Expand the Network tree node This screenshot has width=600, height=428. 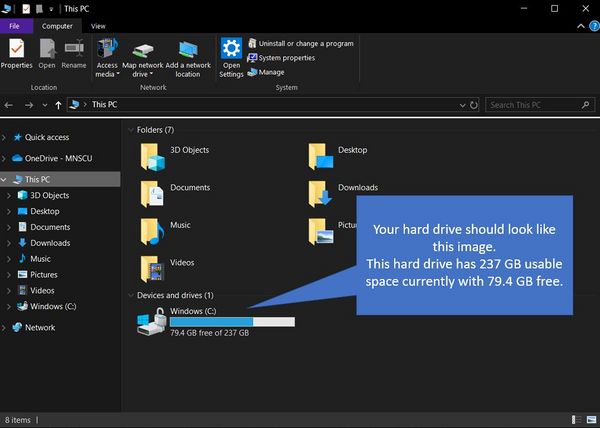(x=4, y=328)
